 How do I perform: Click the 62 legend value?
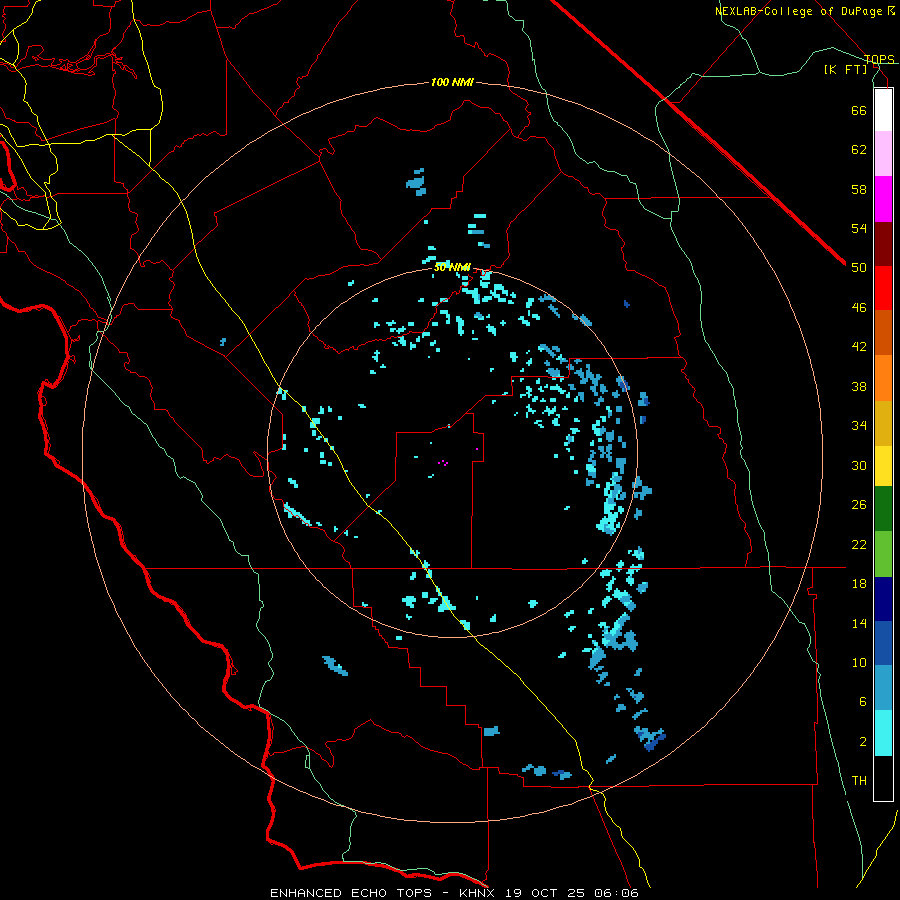[859, 150]
